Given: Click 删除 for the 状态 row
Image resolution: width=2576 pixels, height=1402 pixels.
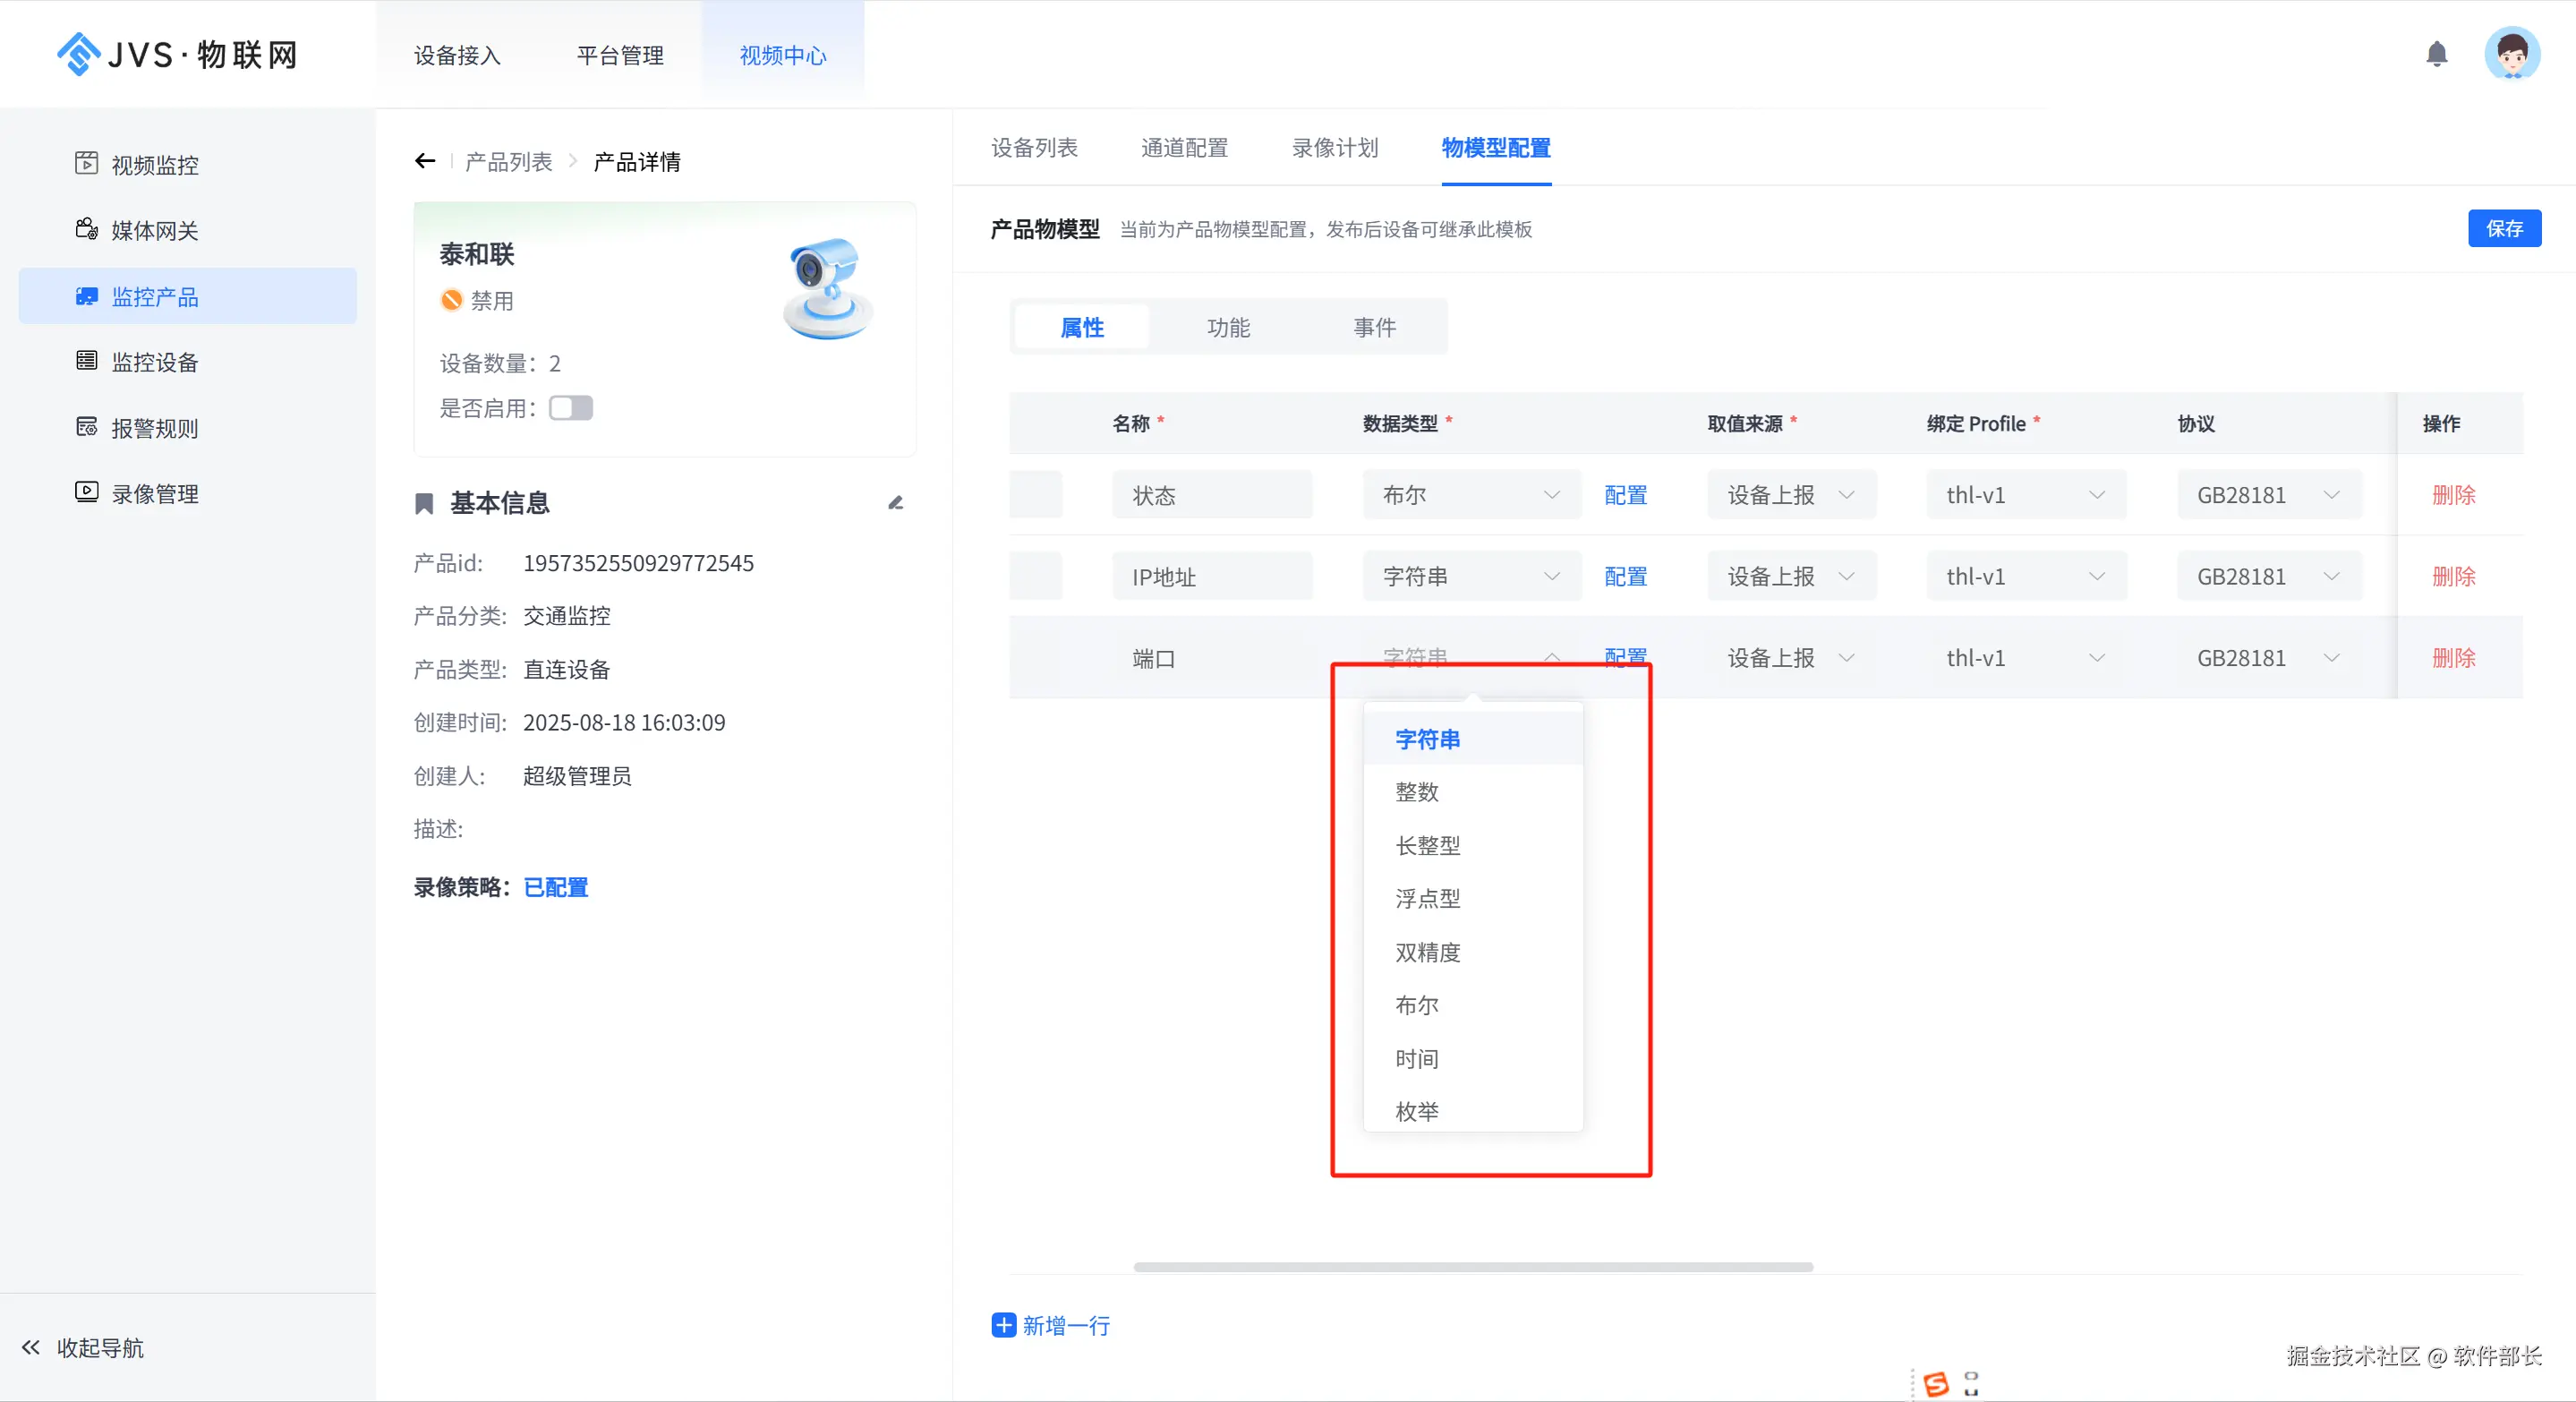Looking at the screenshot, I should (2453, 495).
